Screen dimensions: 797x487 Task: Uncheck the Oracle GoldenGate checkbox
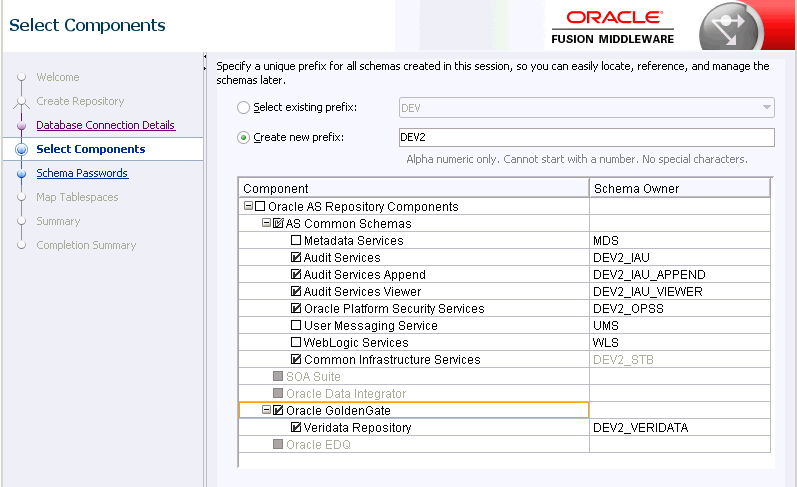pyautogui.click(x=278, y=410)
